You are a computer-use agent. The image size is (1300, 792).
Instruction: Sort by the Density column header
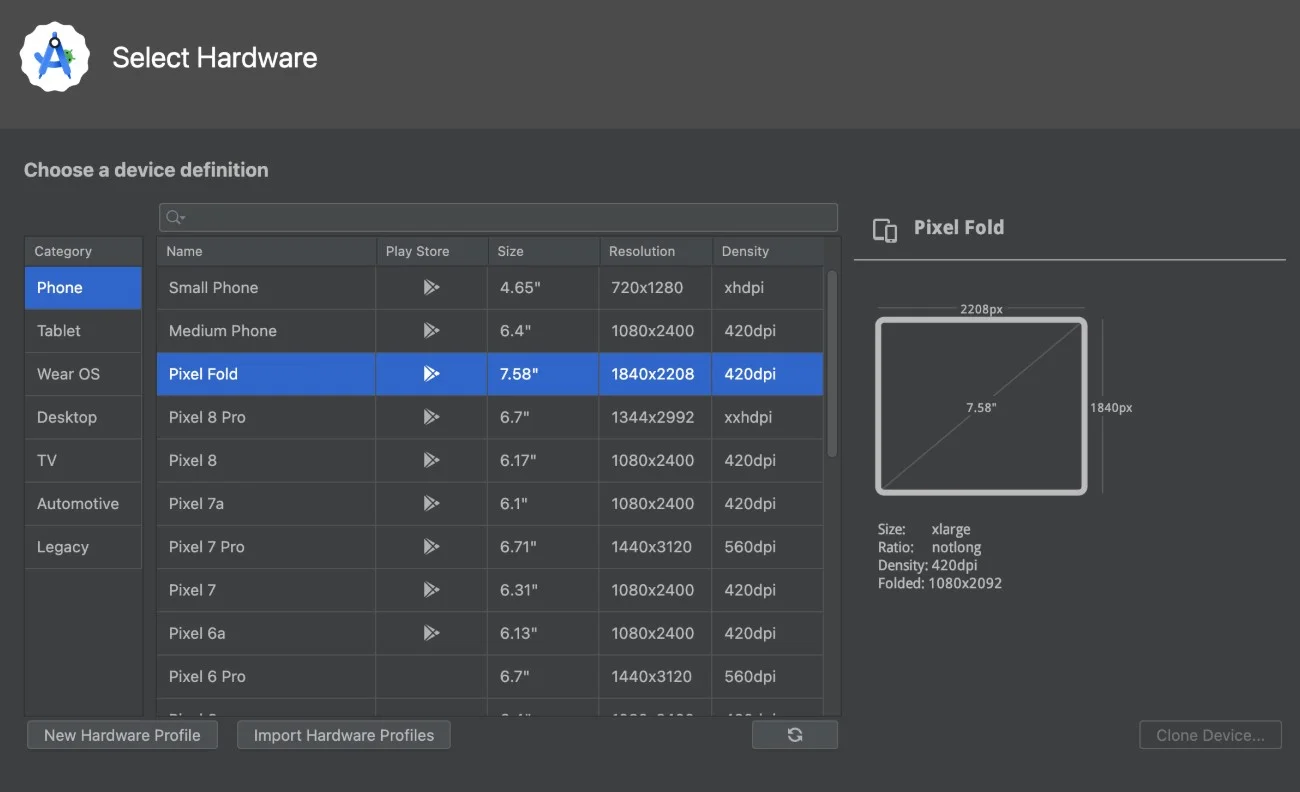pos(768,251)
